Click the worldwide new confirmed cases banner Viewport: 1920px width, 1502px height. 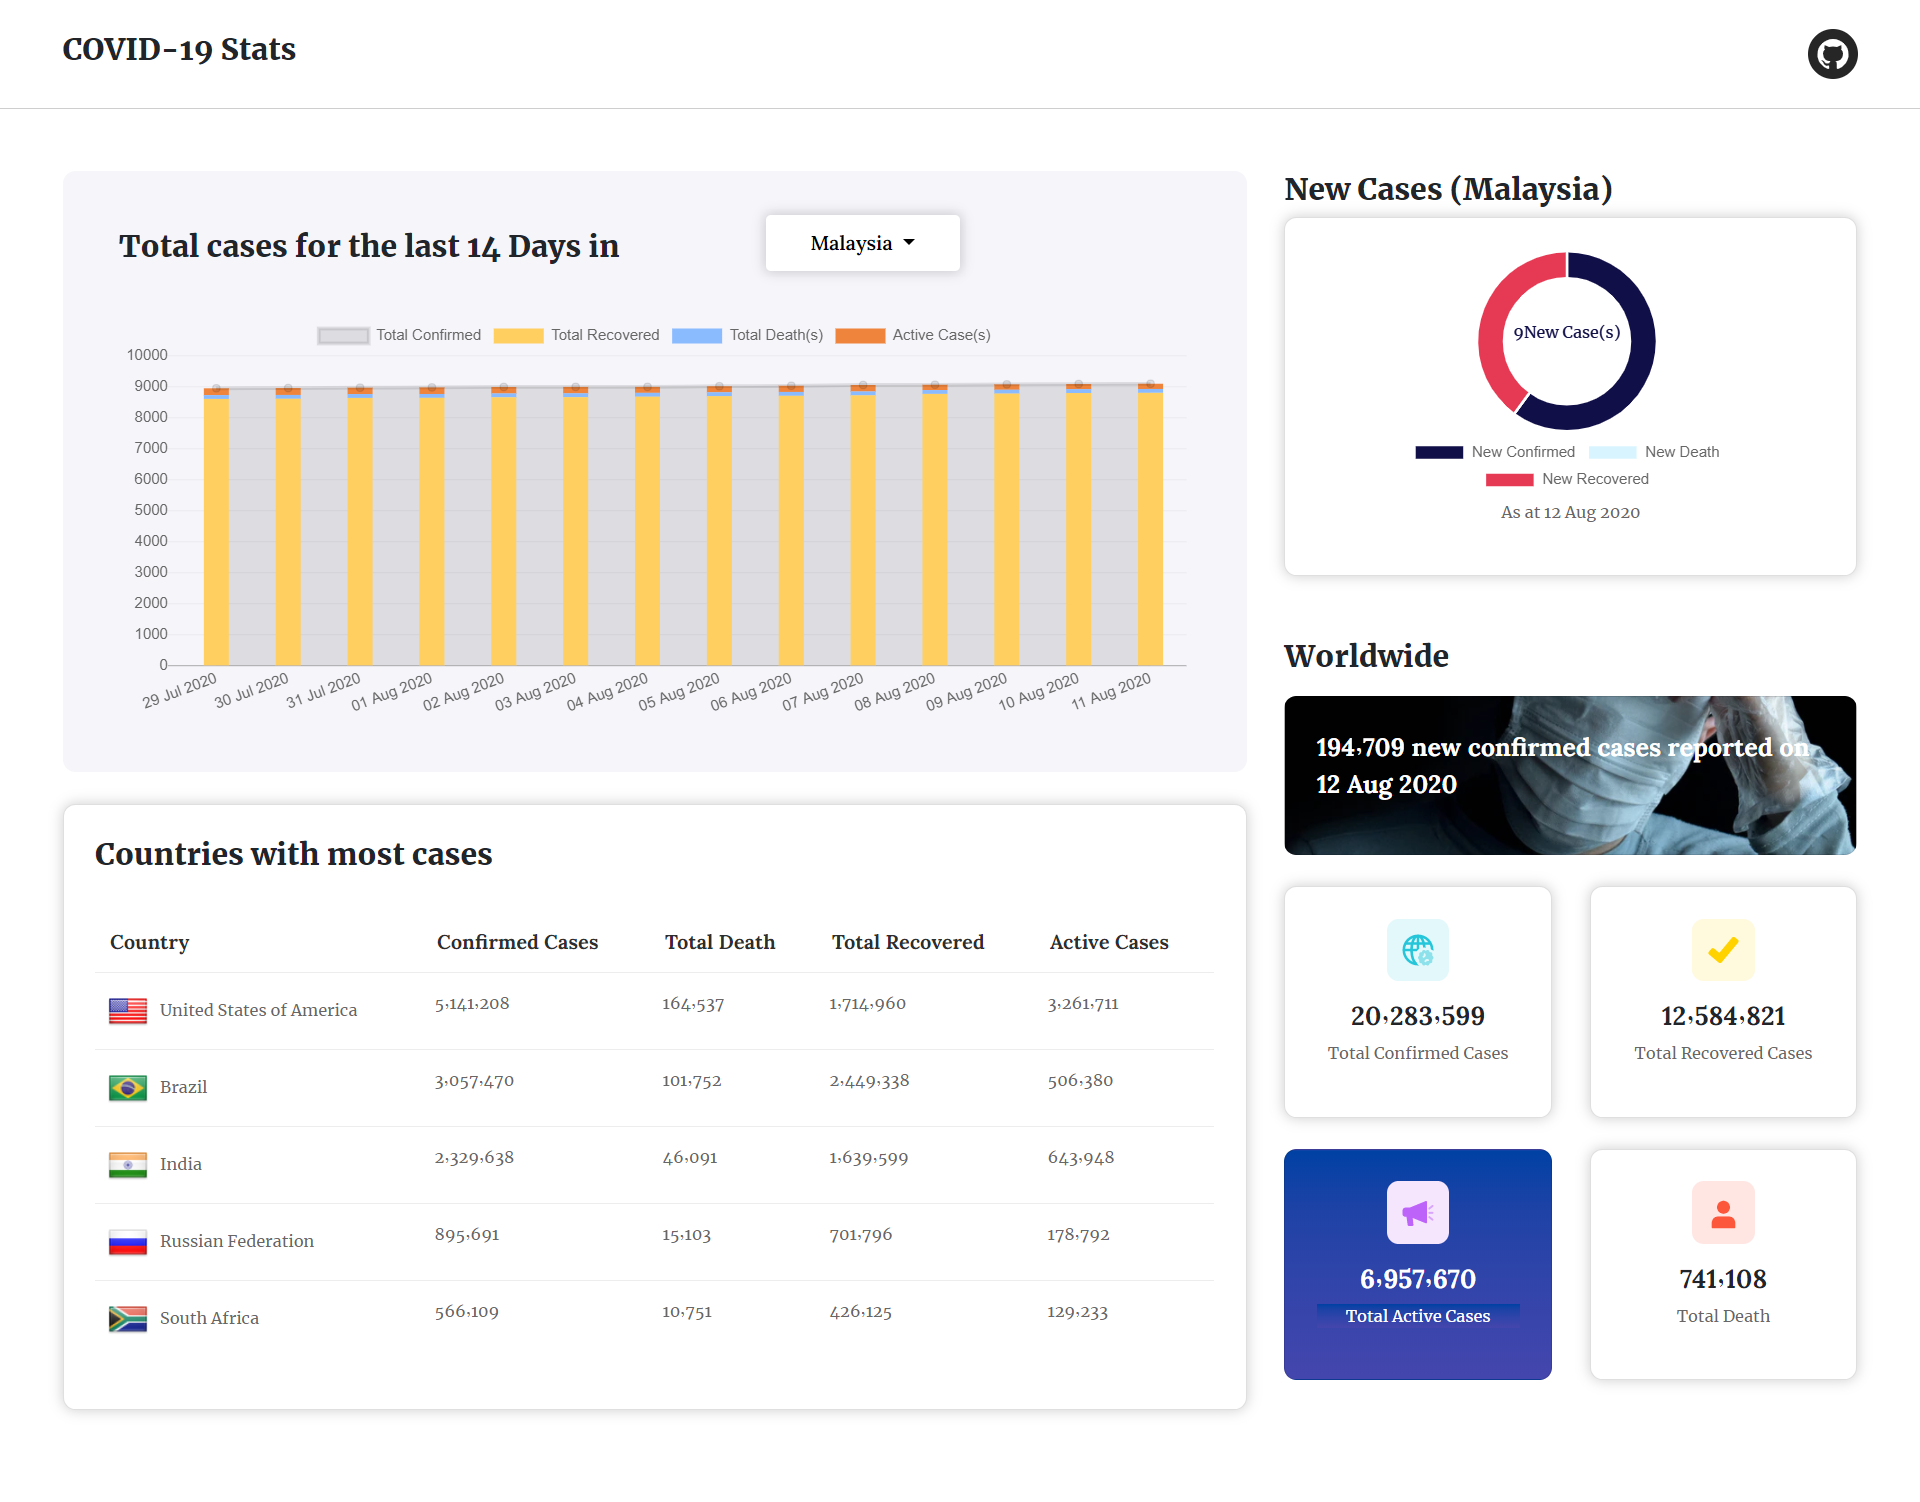[1570, 775]
